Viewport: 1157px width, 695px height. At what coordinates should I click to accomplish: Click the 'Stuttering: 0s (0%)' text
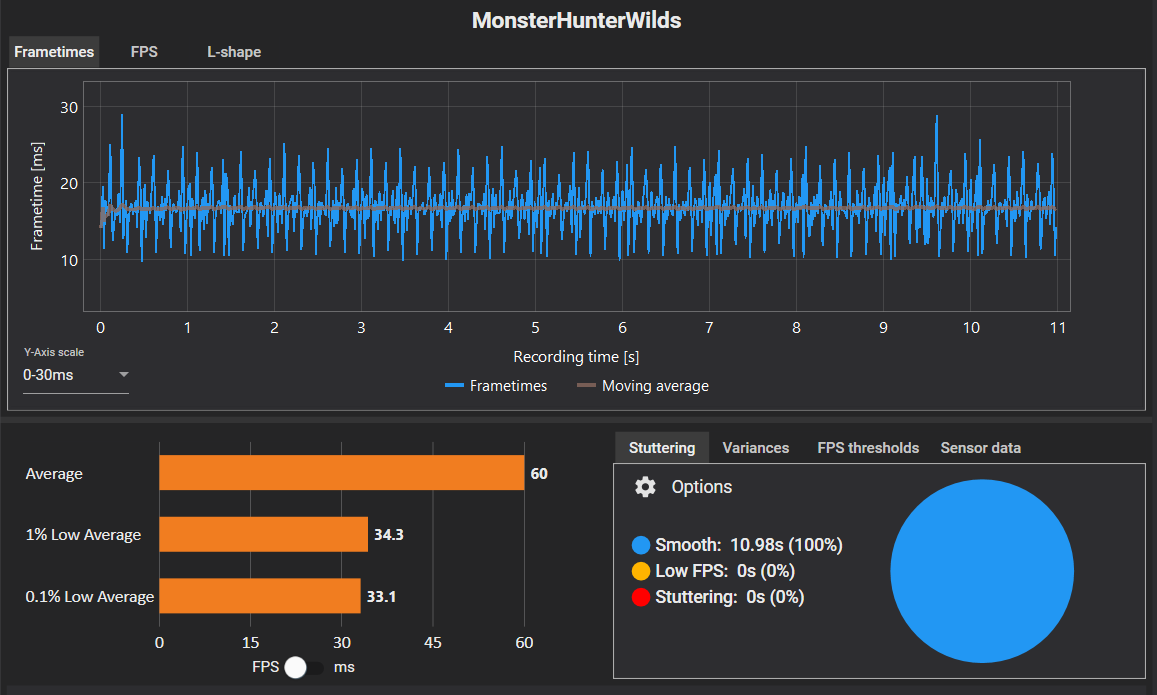(730, 597)
